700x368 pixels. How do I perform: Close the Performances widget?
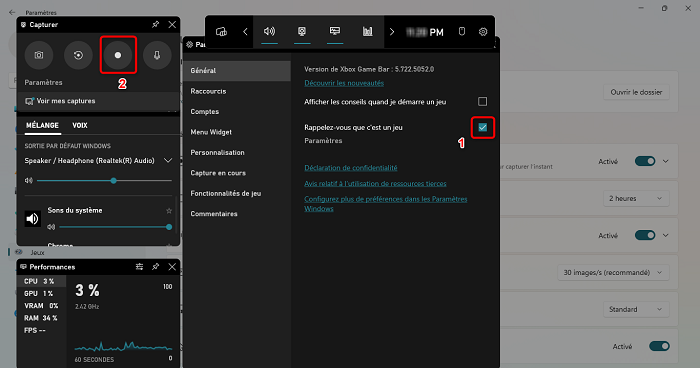172,267
